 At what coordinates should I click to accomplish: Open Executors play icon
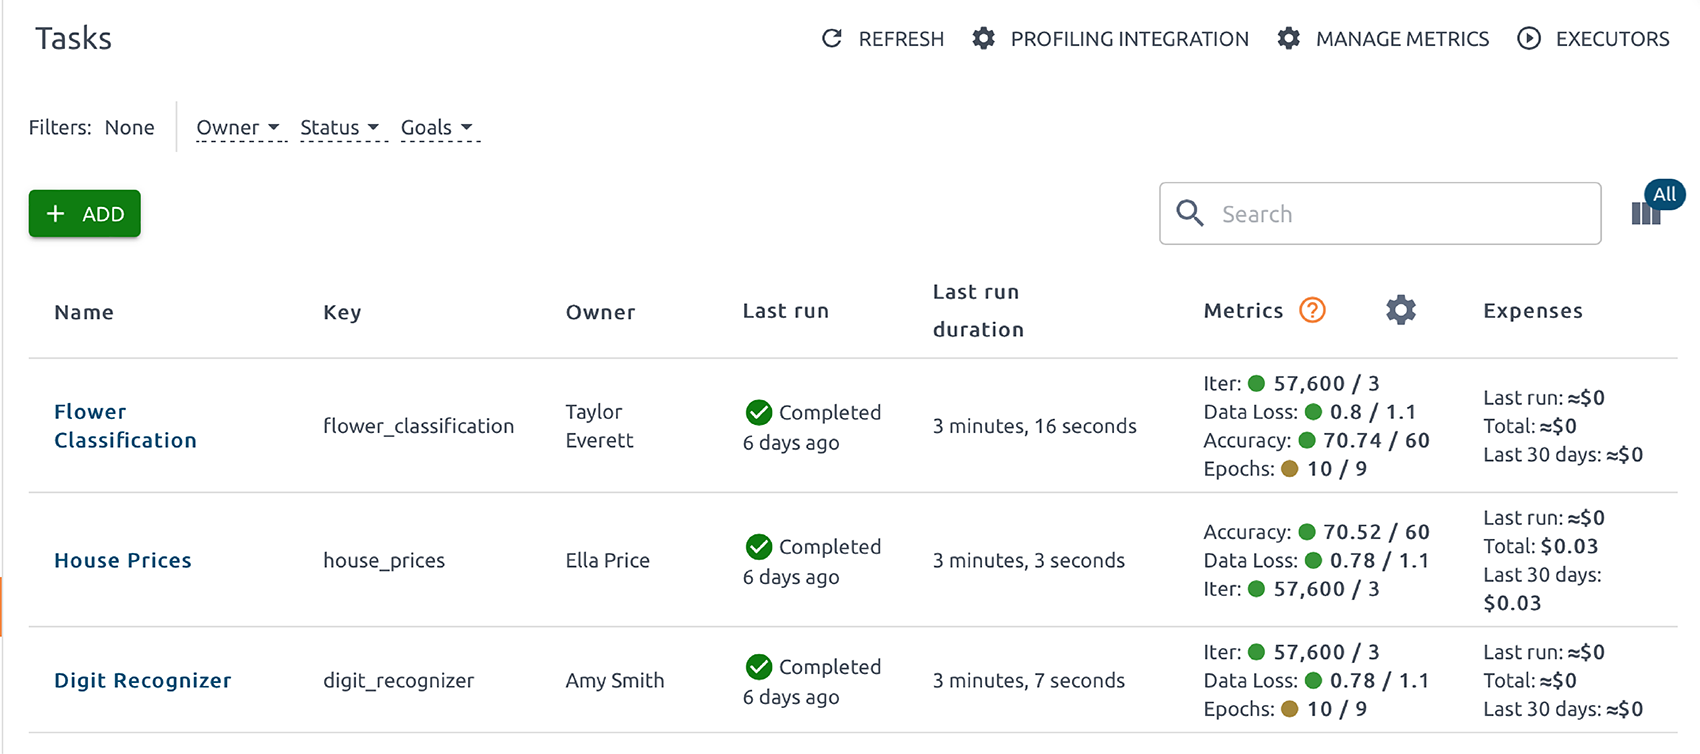point(1529,39)
